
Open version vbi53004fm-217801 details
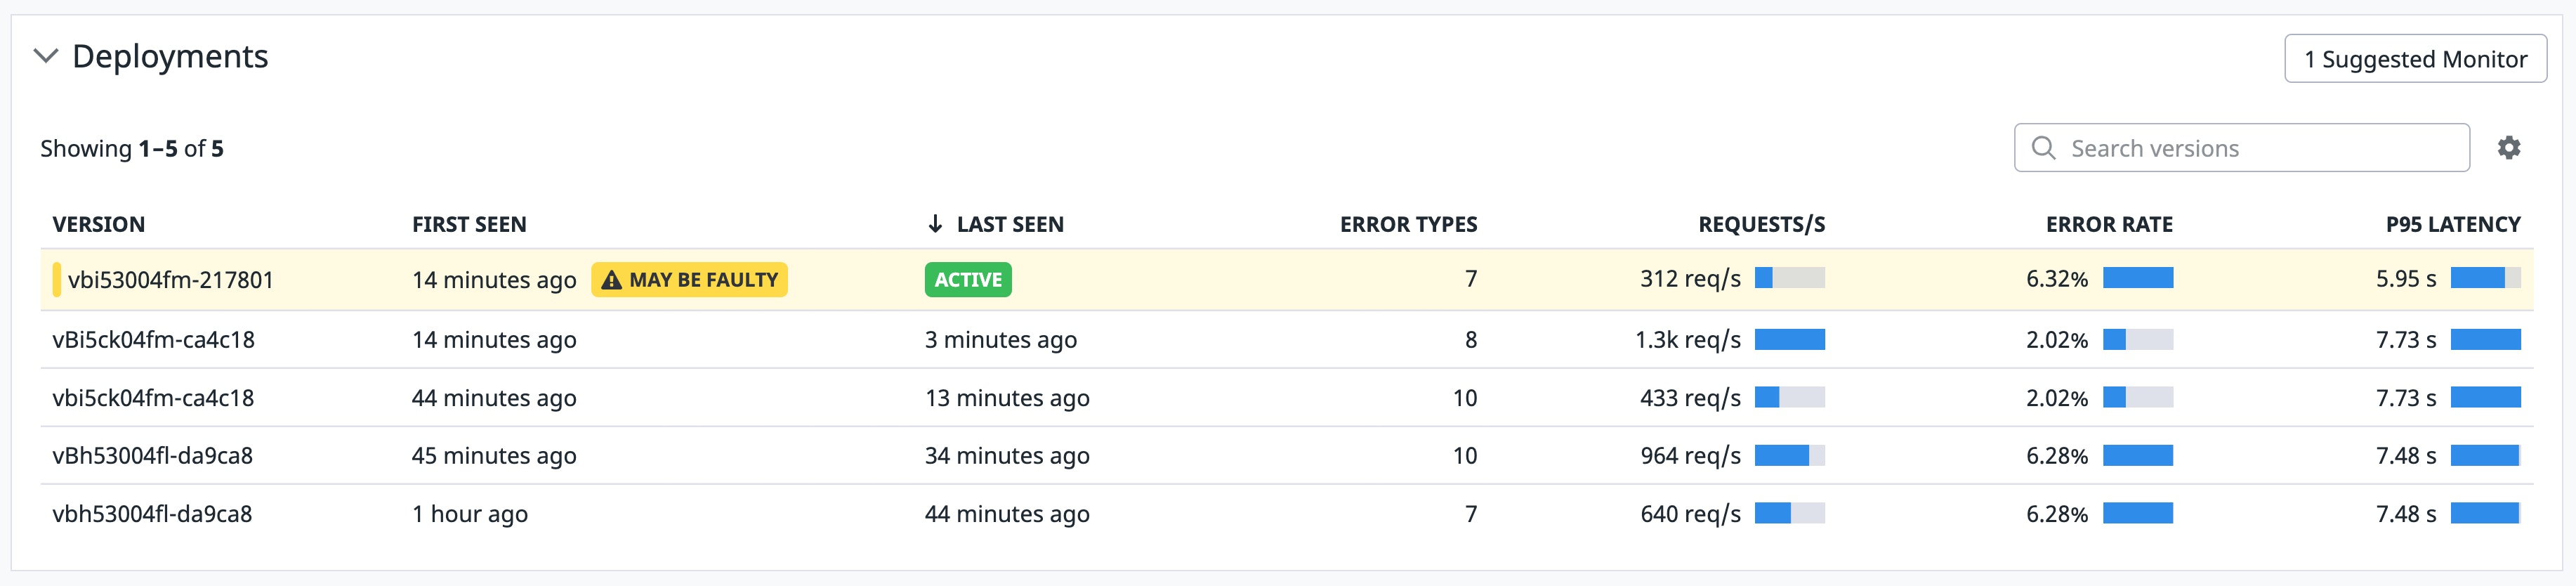[x=171, y=280]
